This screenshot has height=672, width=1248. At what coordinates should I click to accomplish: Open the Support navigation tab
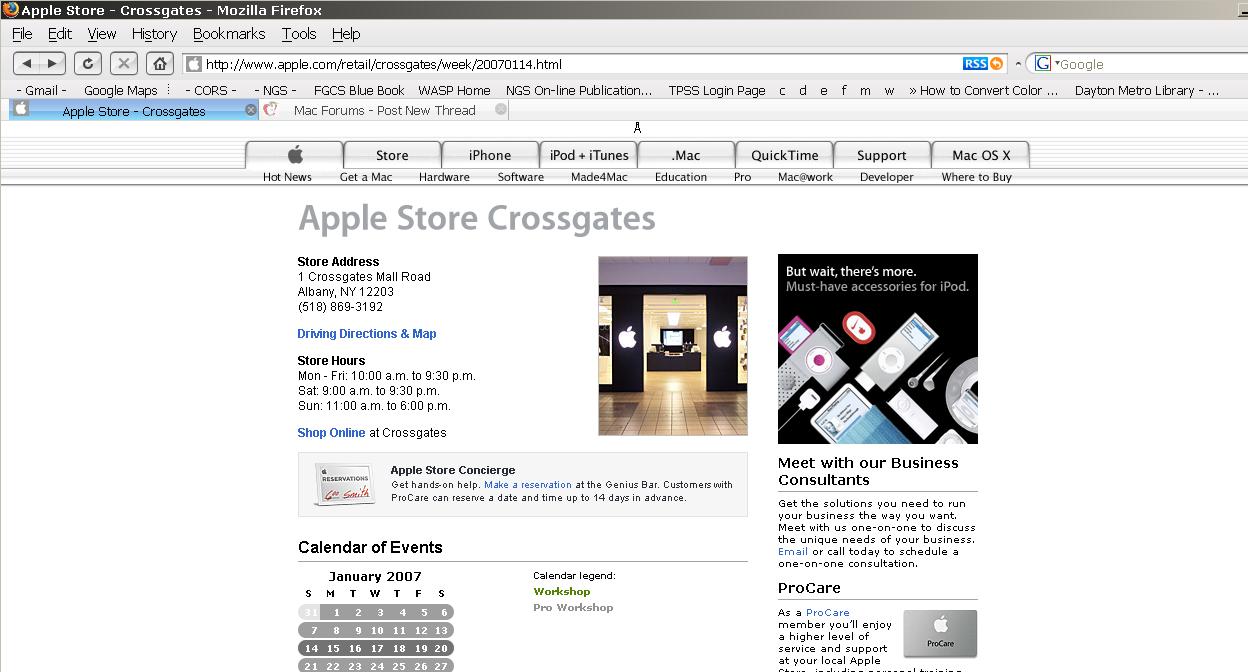(882, 155)
